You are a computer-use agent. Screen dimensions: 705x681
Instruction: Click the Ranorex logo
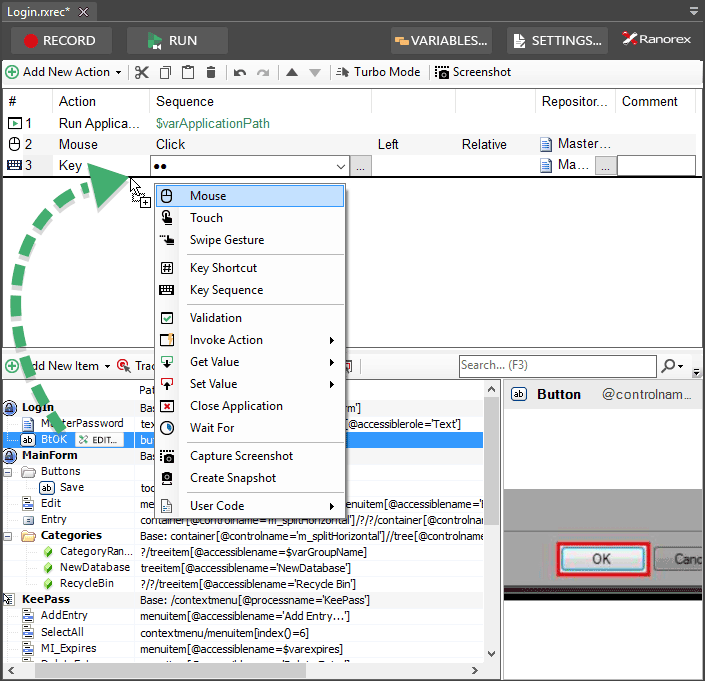point(656,39)
